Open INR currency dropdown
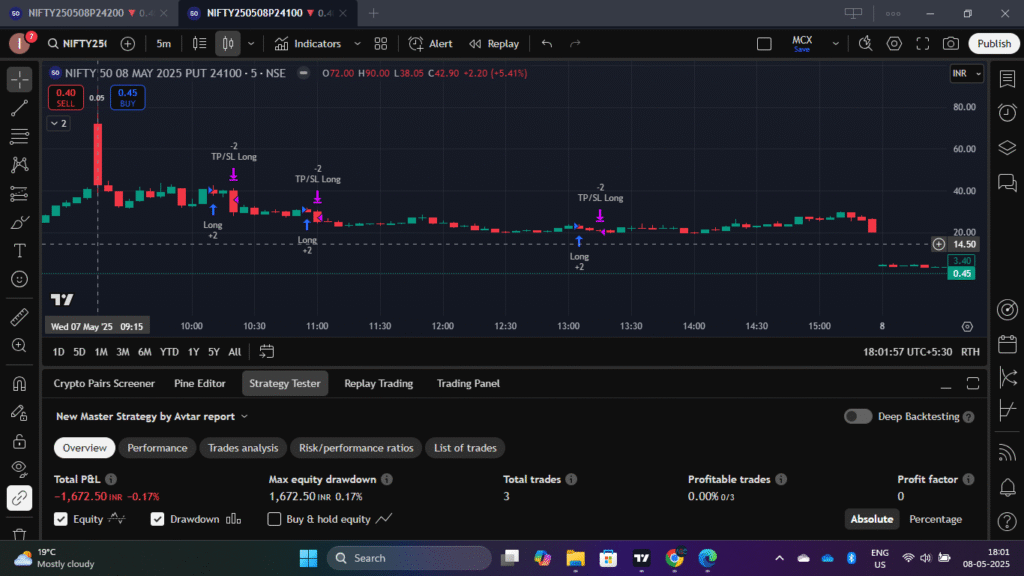Image resolution: width=1024 pixels, height=576 pixels. 967,73
